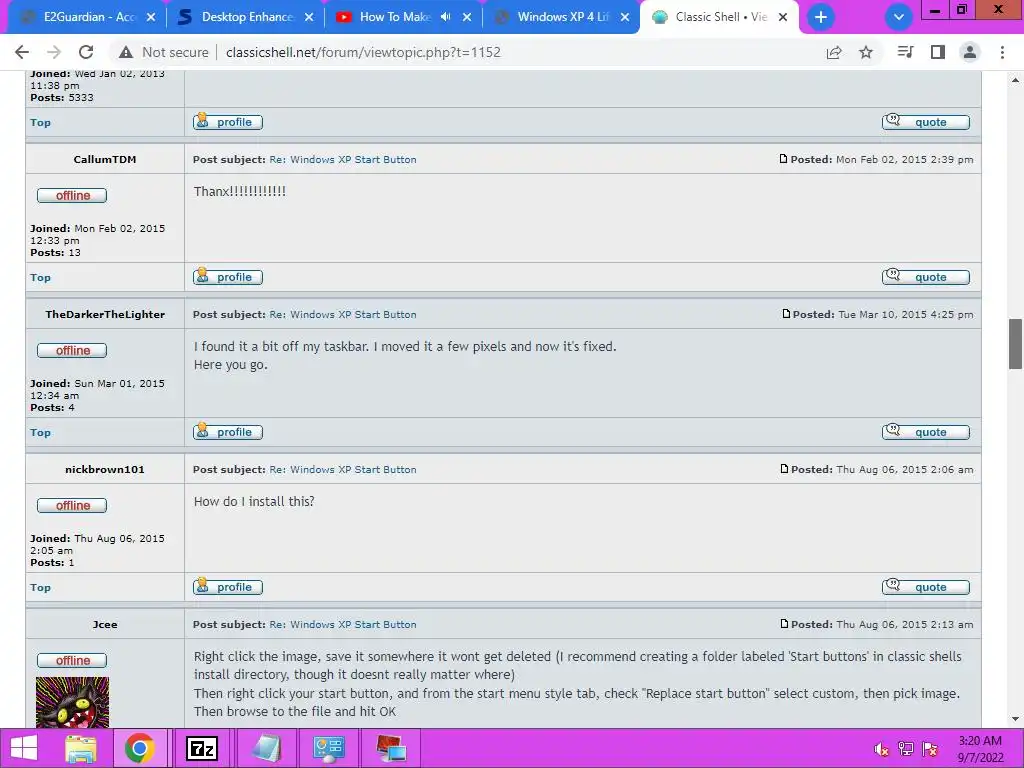The width and height of the screenshot is (1024, 768).
Task: Expand the tab search dropdown
Action: click(899, 17)
